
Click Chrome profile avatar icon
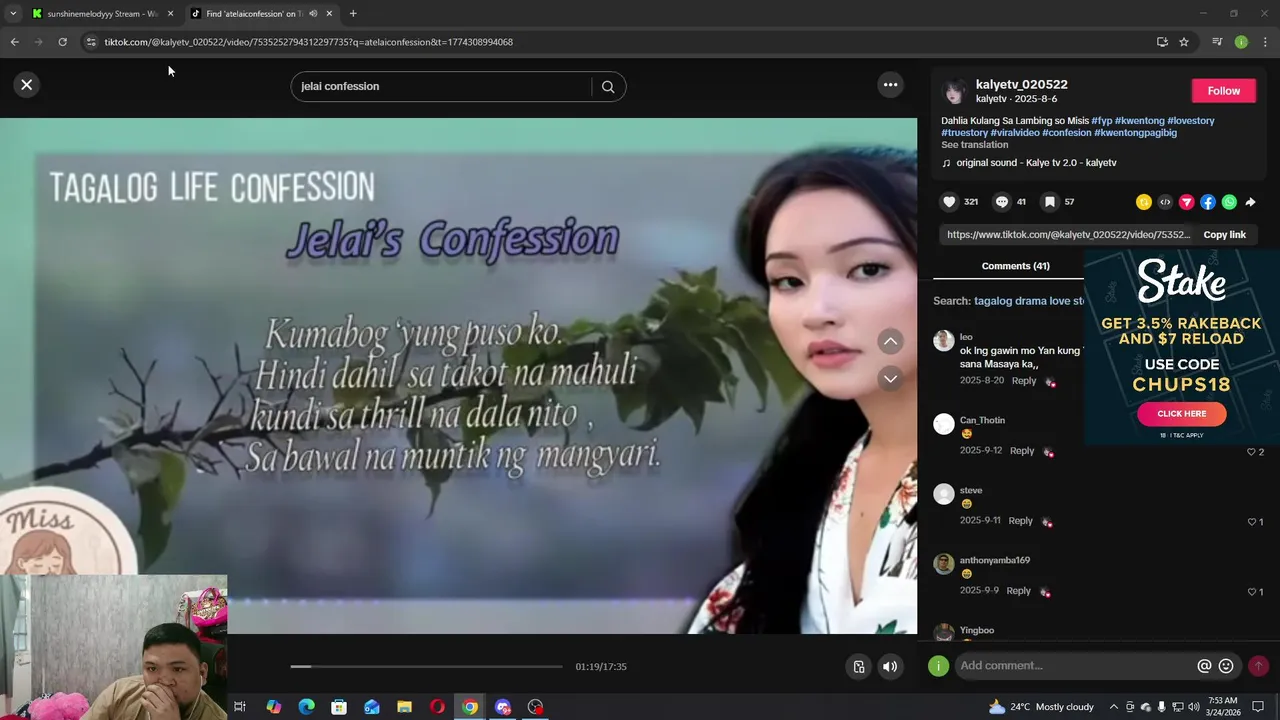point(1241,42)
